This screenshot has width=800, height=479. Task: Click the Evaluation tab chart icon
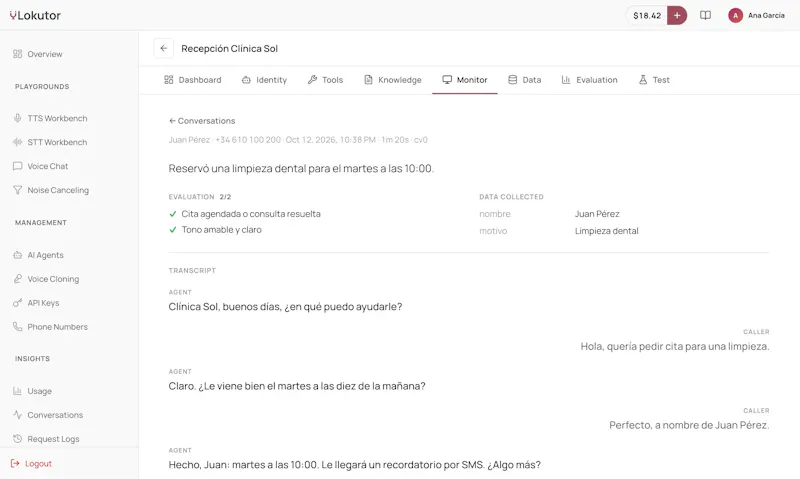[x=566, y=80]
